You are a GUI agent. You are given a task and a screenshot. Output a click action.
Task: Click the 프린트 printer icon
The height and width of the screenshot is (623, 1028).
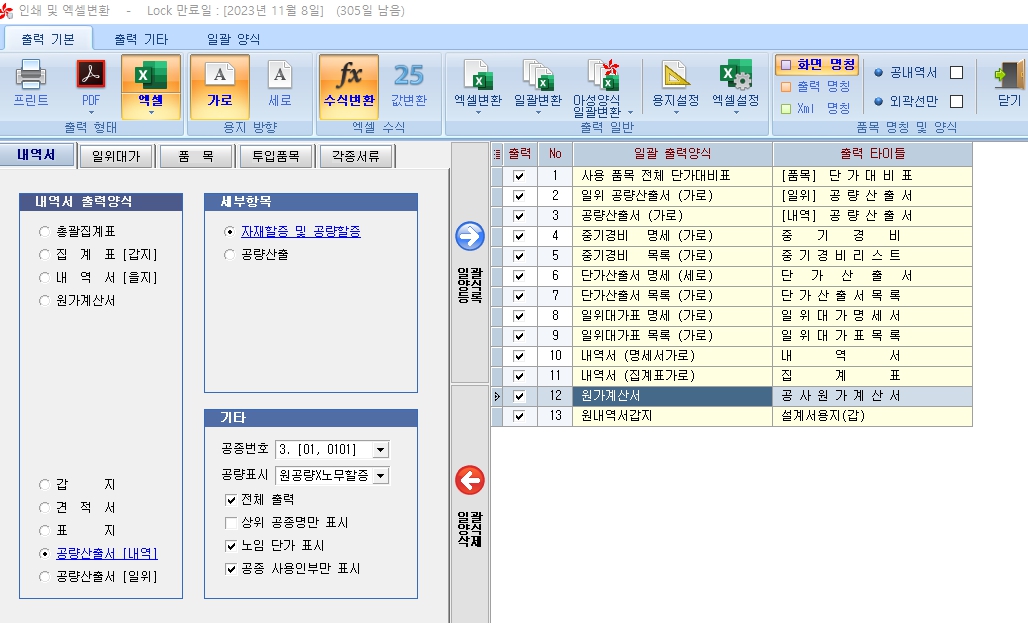click(30, 78)
